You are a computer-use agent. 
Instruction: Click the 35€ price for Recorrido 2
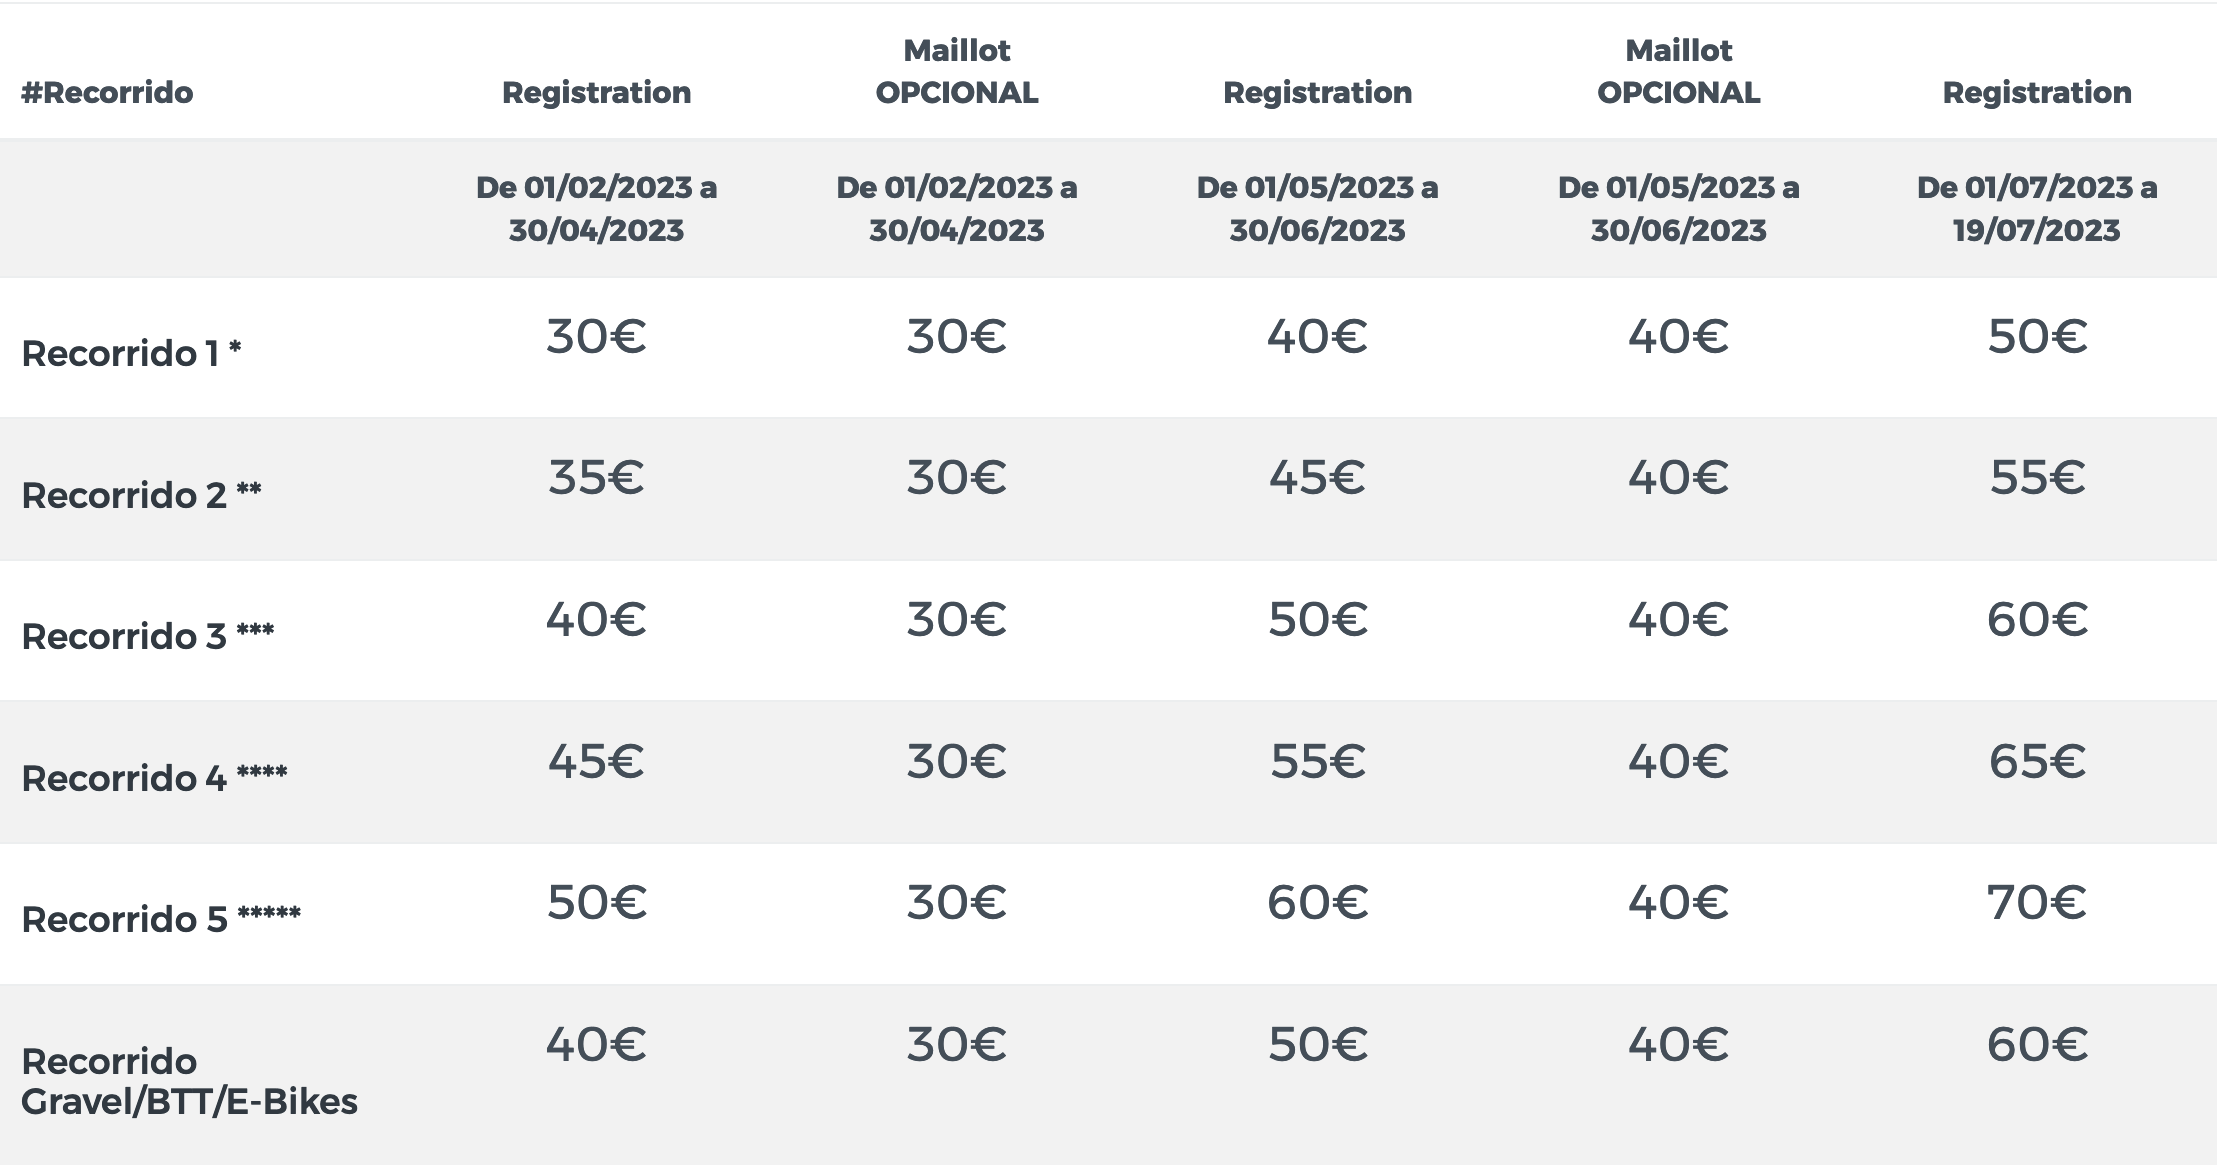(596, 477)
